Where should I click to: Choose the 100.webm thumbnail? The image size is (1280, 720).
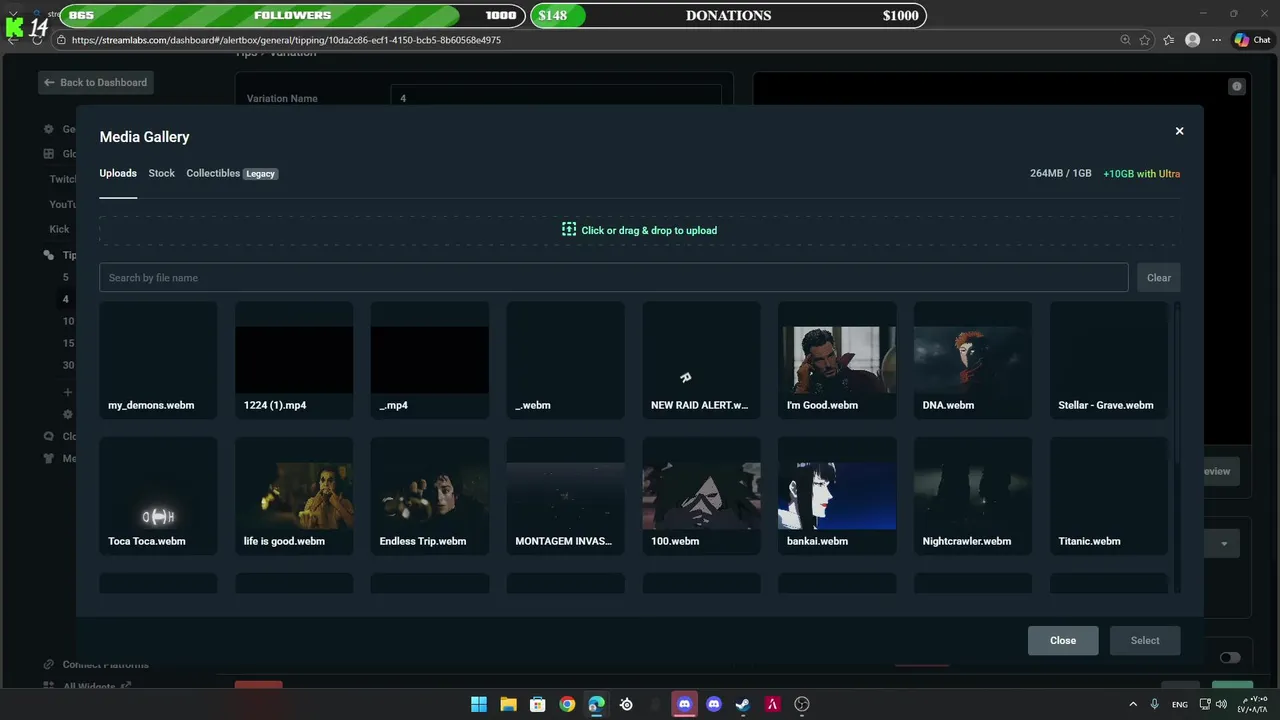701,496
